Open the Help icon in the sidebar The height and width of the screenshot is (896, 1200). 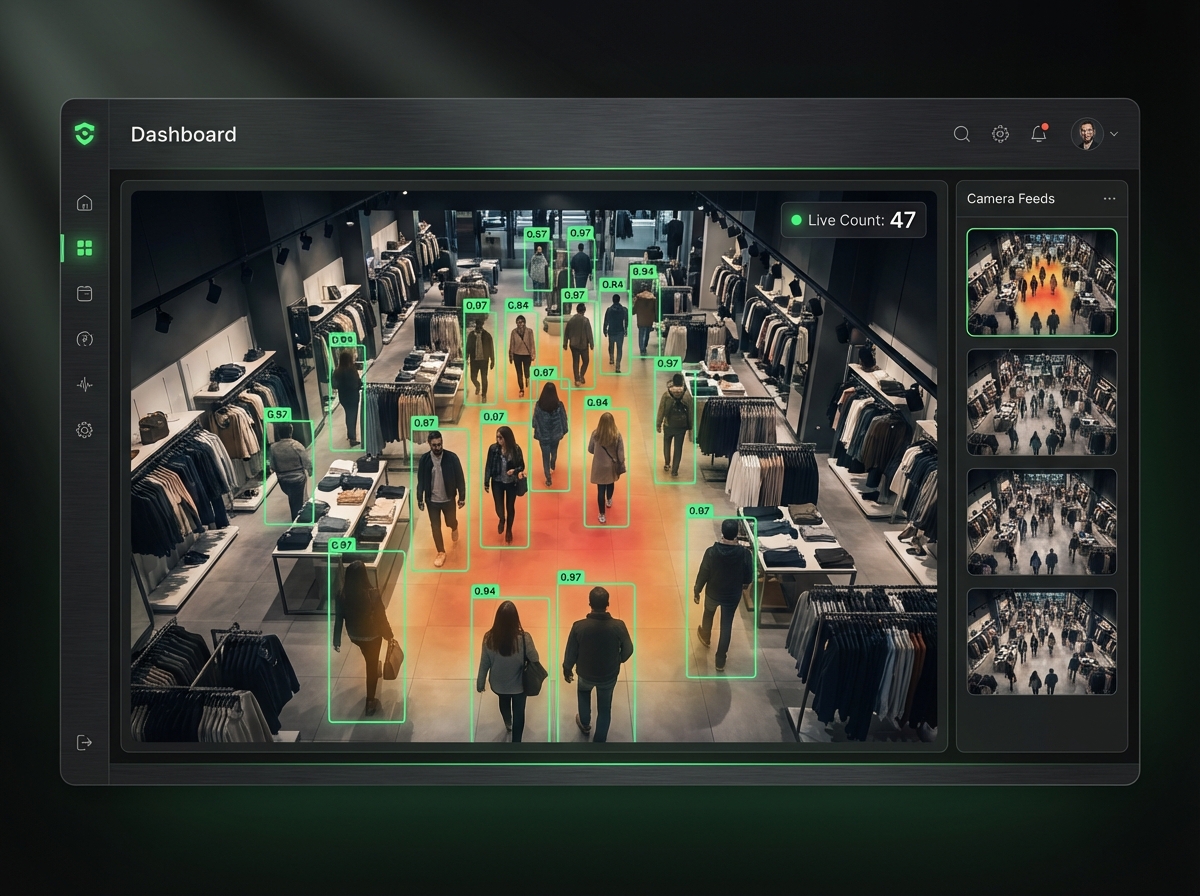84,339
